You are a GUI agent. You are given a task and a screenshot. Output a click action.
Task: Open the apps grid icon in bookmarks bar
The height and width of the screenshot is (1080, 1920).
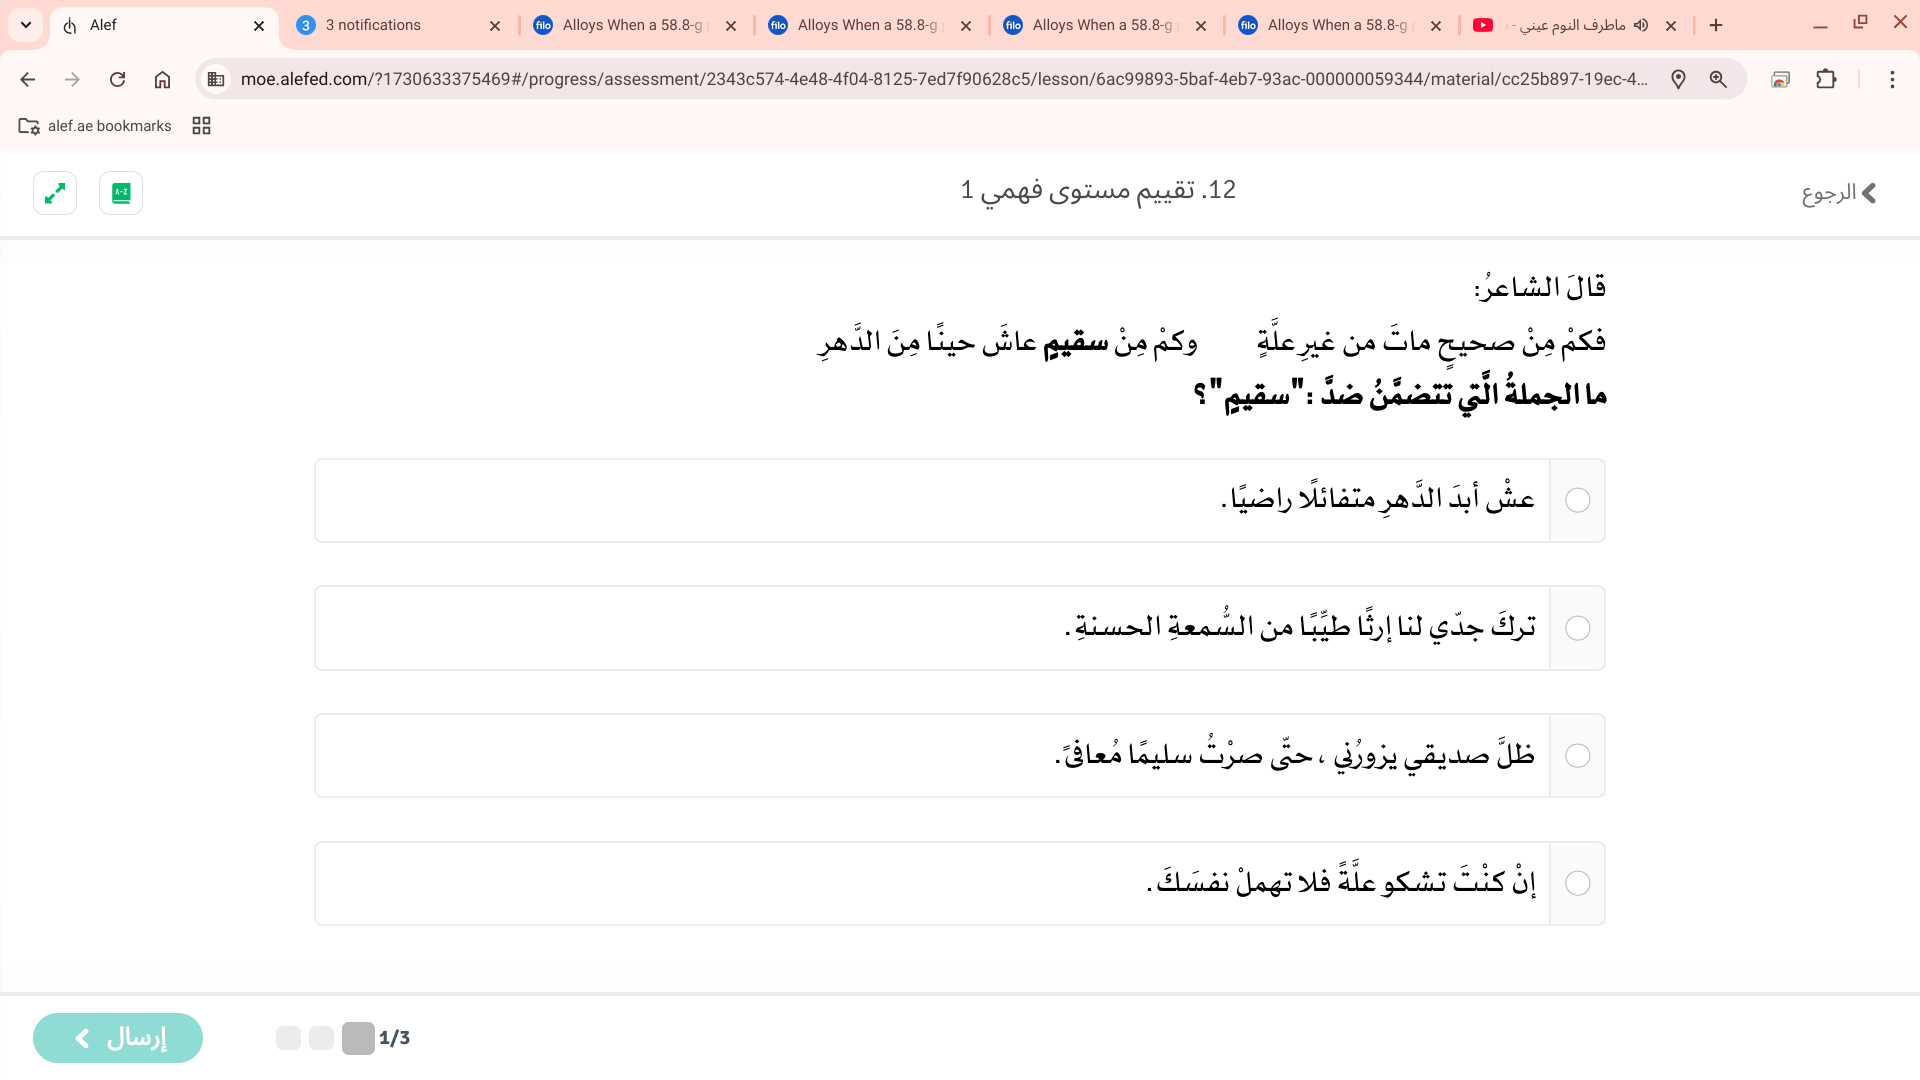coord(201,125)
